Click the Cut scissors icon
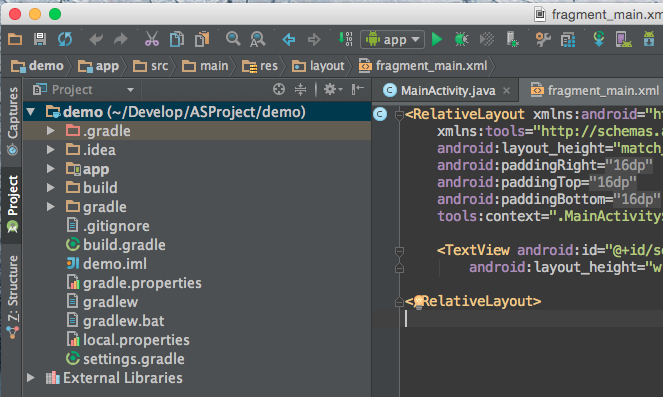Image resolution: width=663 pixels, height=397 pixels. (x=152, y=39)
